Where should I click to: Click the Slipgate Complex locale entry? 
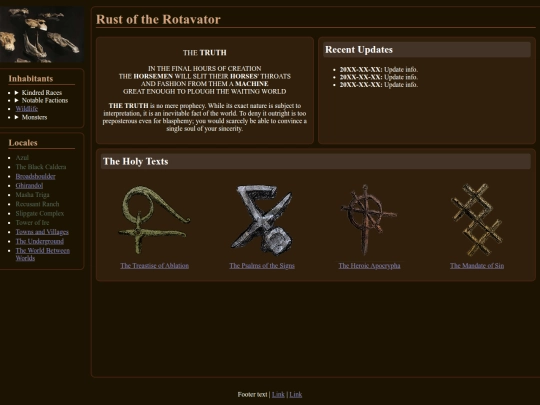(40, 214)
